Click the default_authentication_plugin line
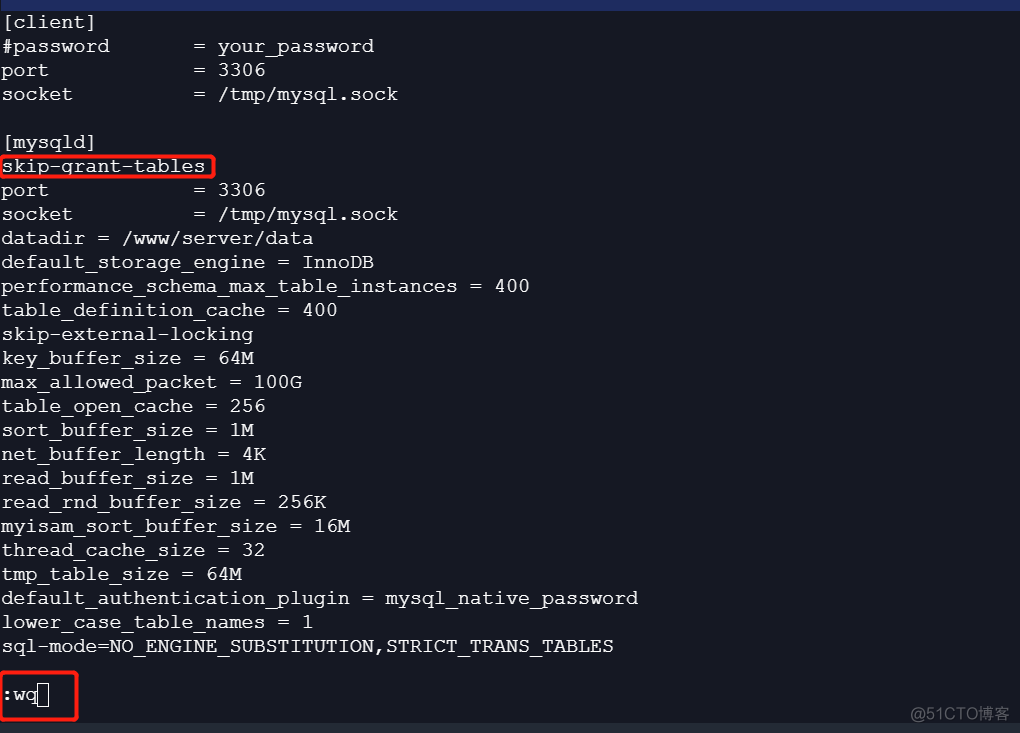Image resolution: width=1020 pixels, height=733 pixels. [319, 598]
